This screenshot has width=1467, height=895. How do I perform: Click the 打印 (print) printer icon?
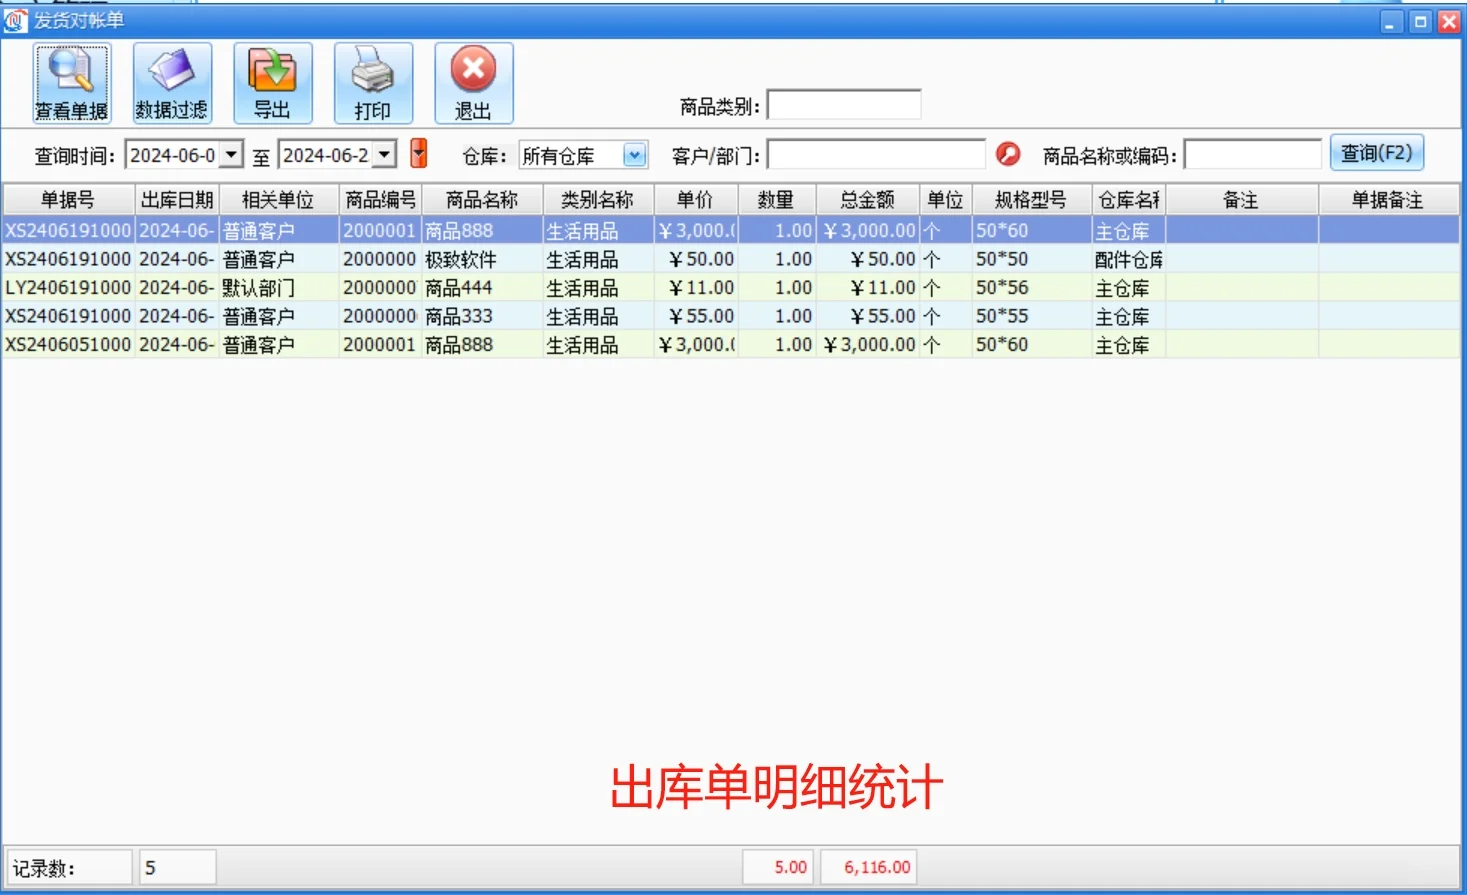coord(373,82)
